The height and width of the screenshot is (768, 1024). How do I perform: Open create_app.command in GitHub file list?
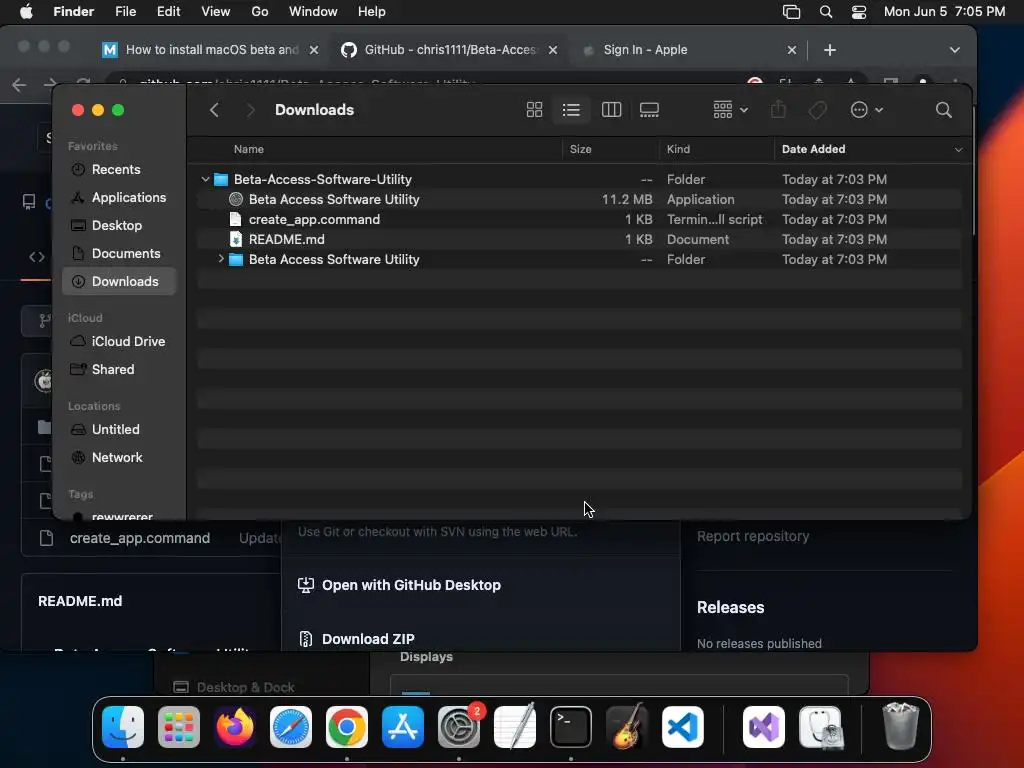(140, 538)
